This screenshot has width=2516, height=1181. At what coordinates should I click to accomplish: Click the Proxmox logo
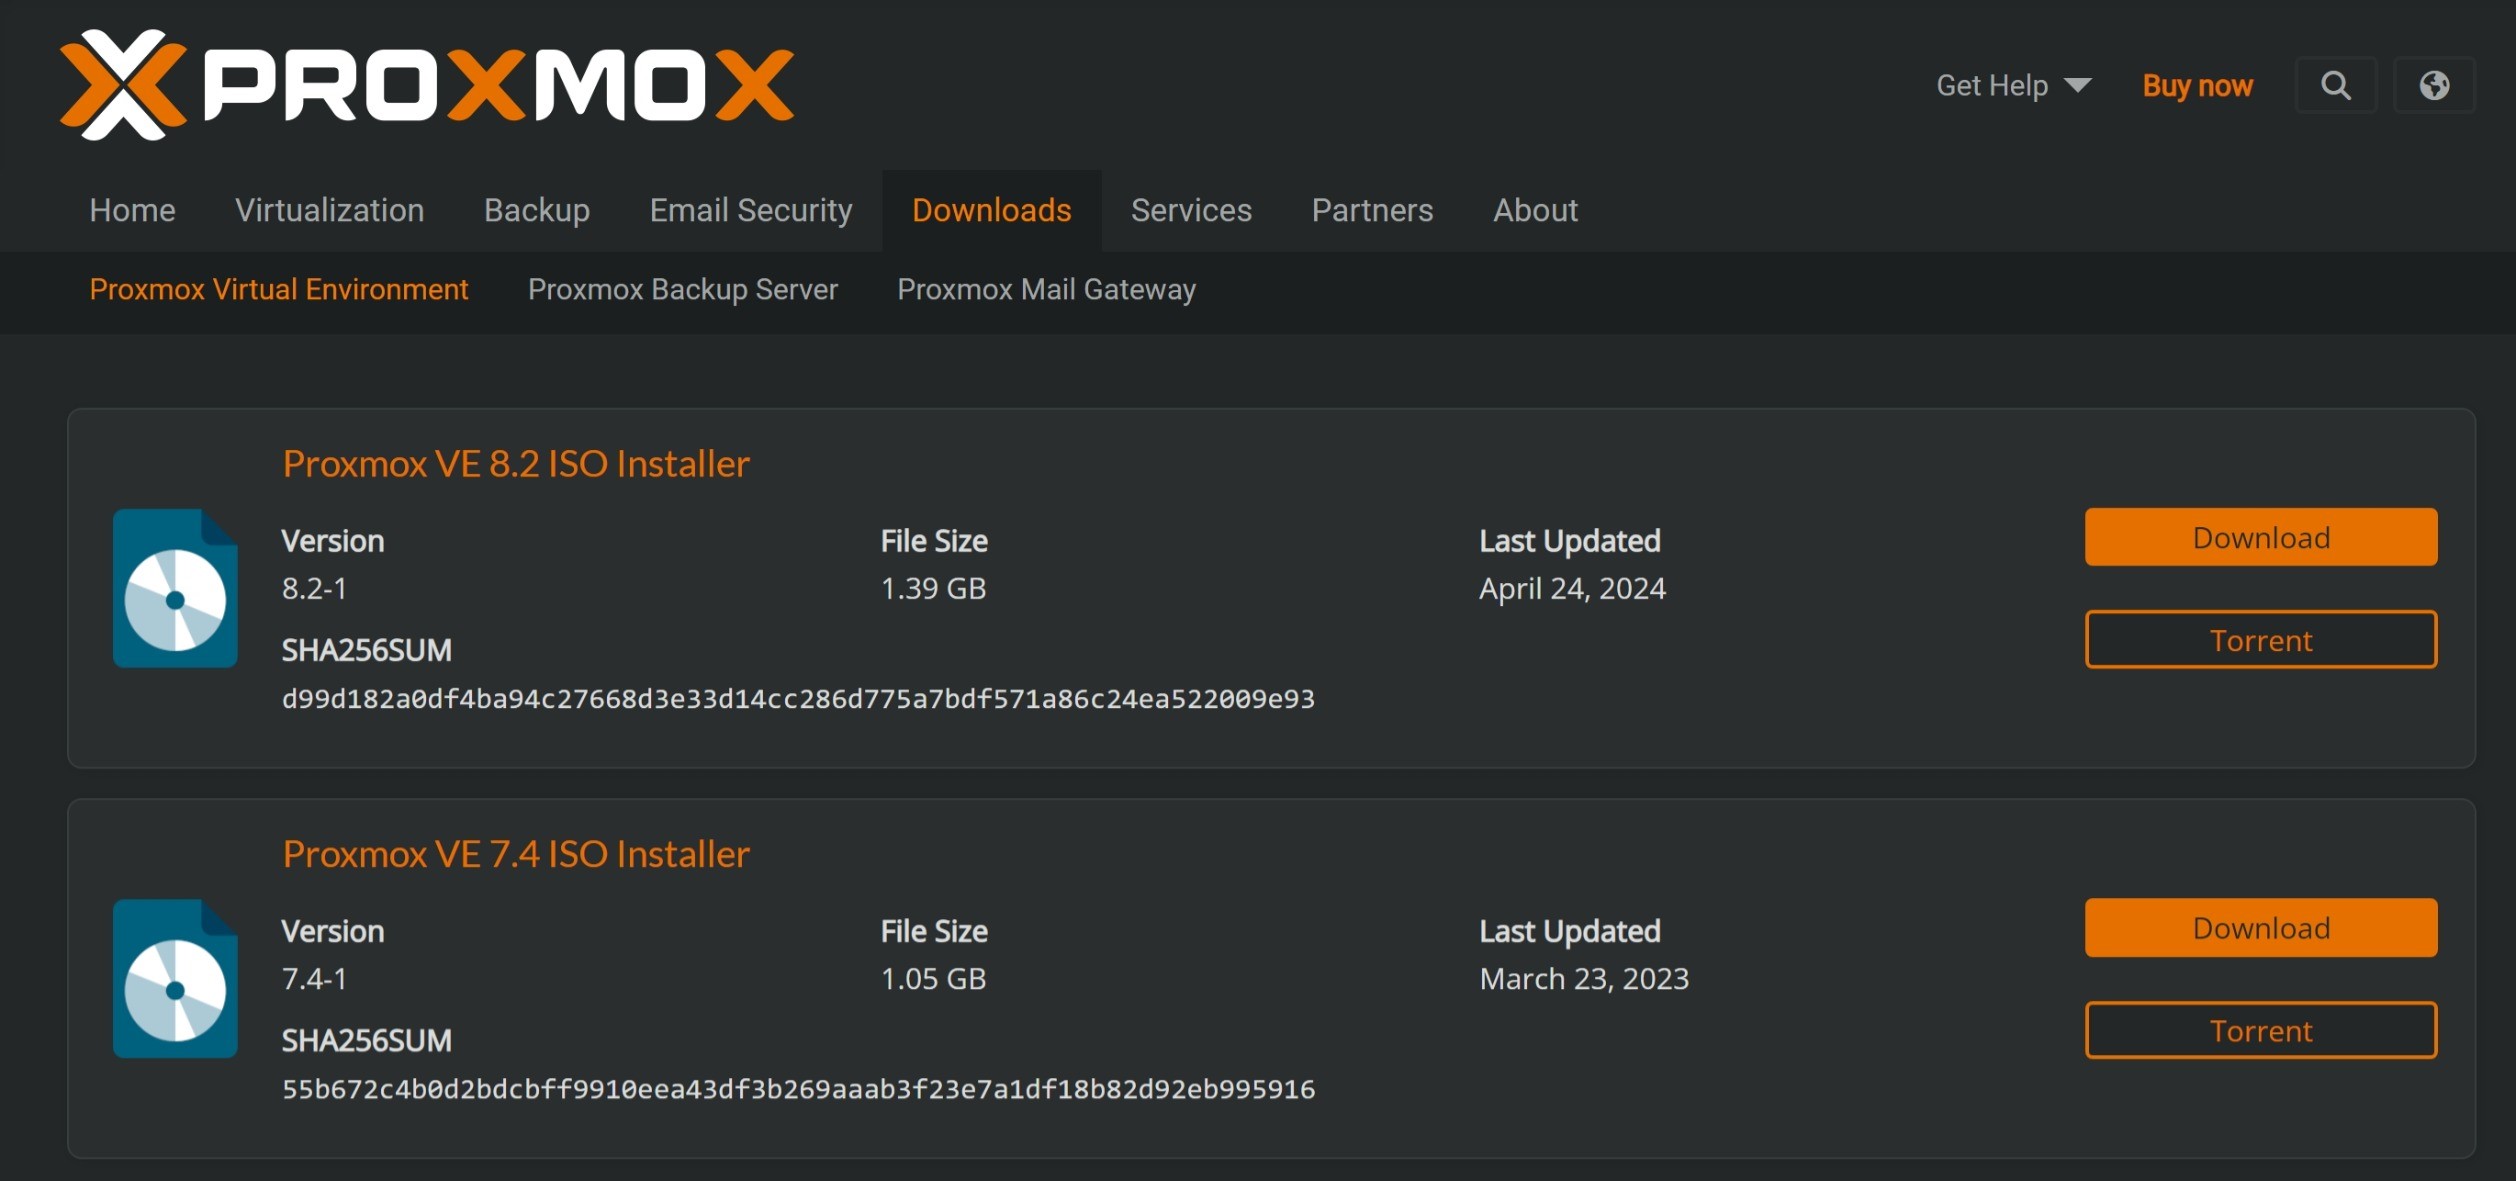(427, 85)
